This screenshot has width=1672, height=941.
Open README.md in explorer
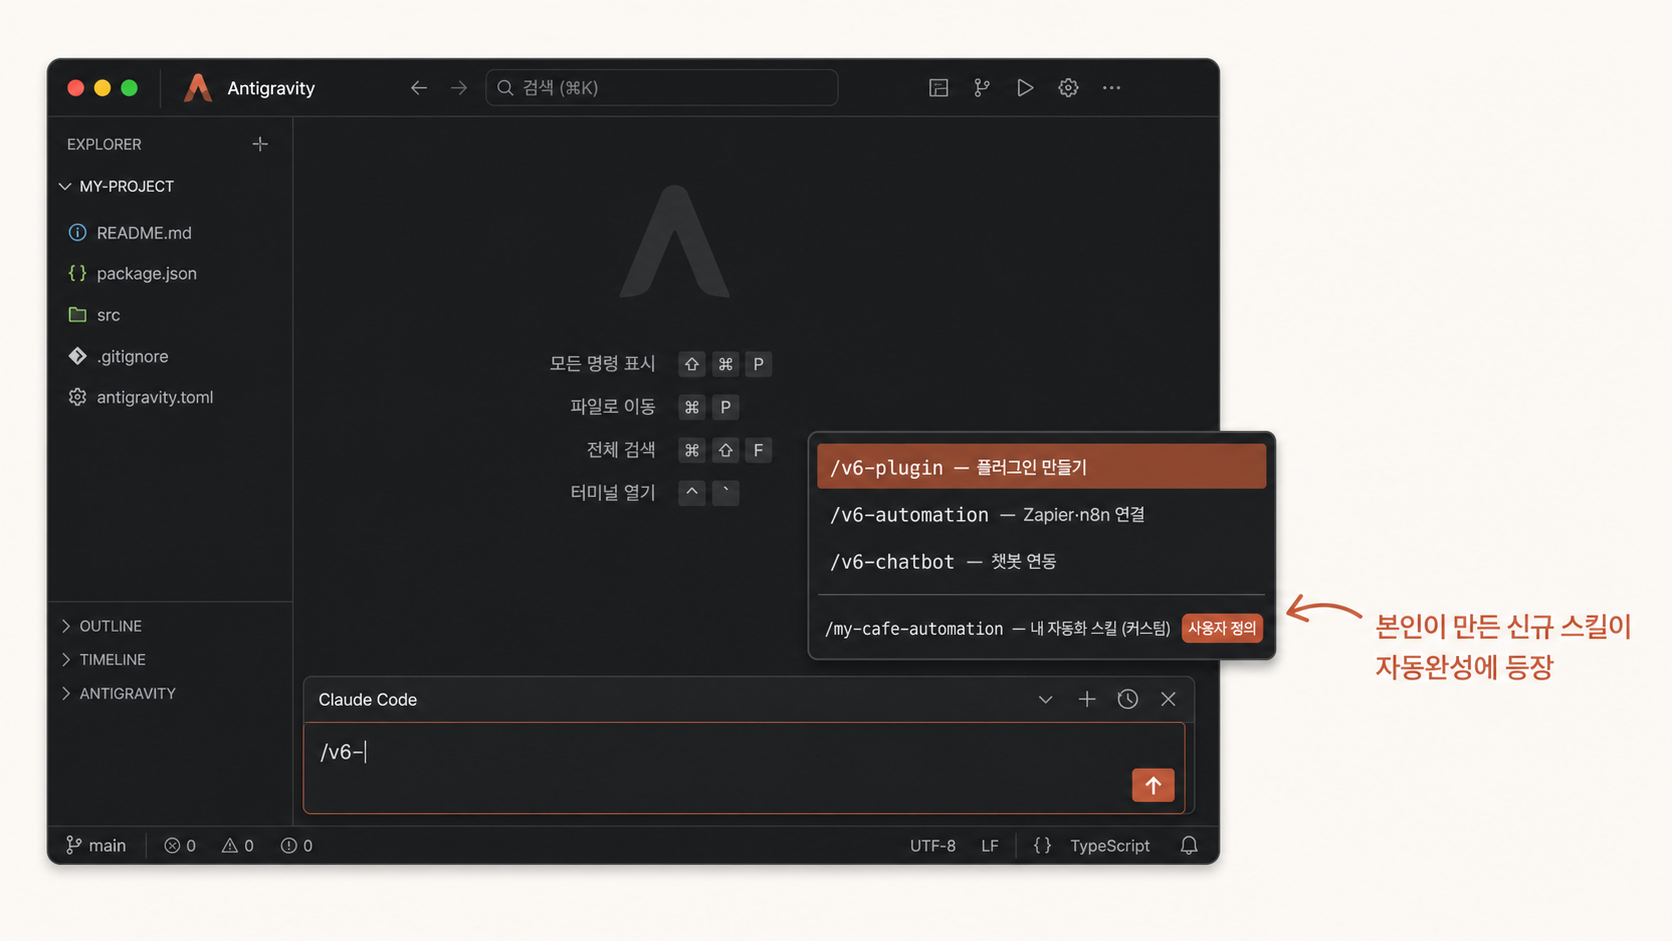(143, 233)
